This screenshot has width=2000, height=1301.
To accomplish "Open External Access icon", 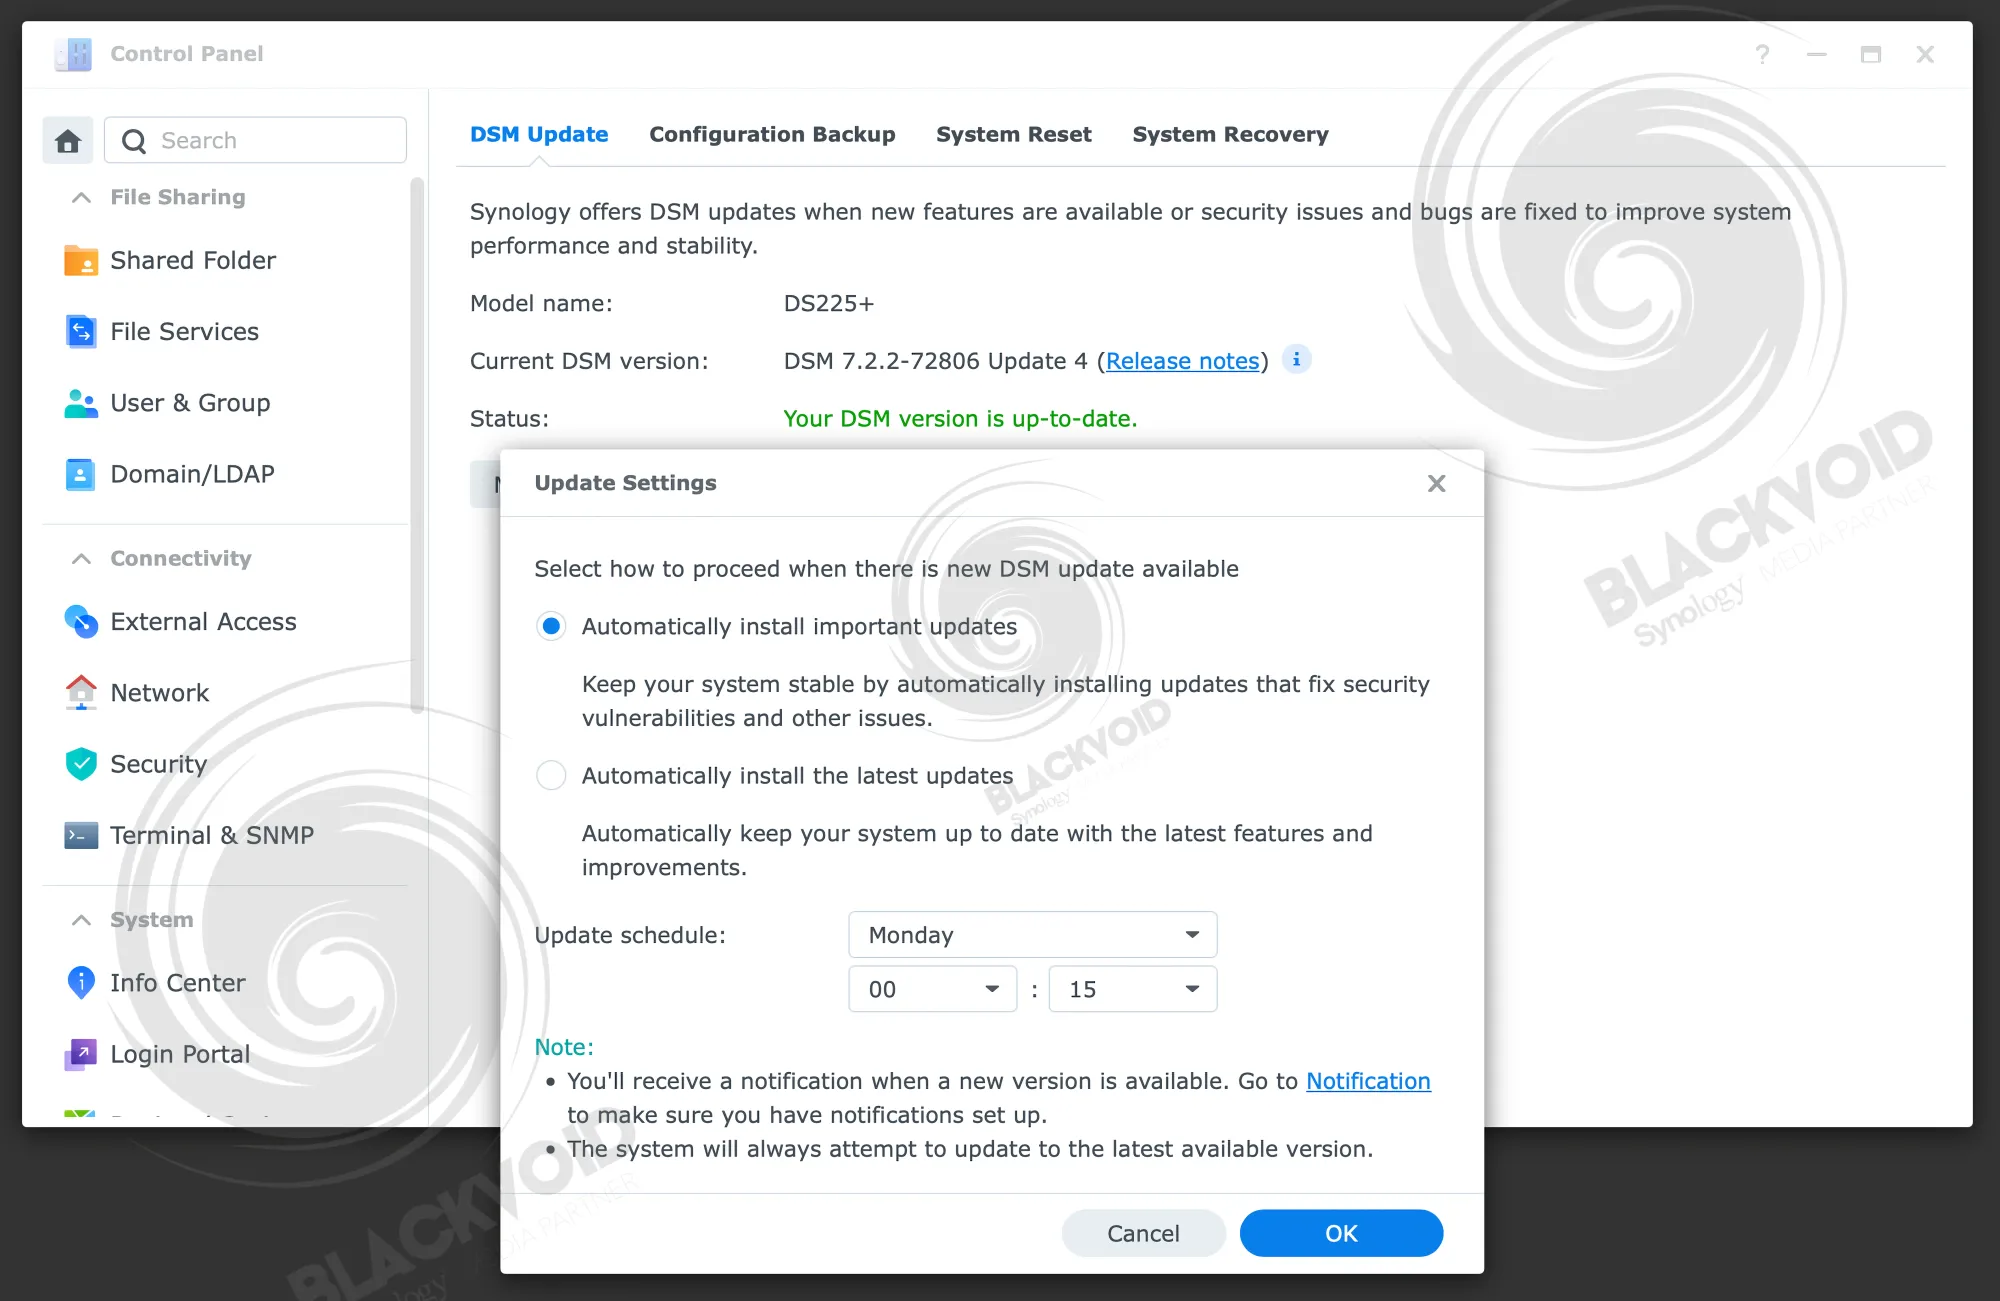I will [81, 622].
